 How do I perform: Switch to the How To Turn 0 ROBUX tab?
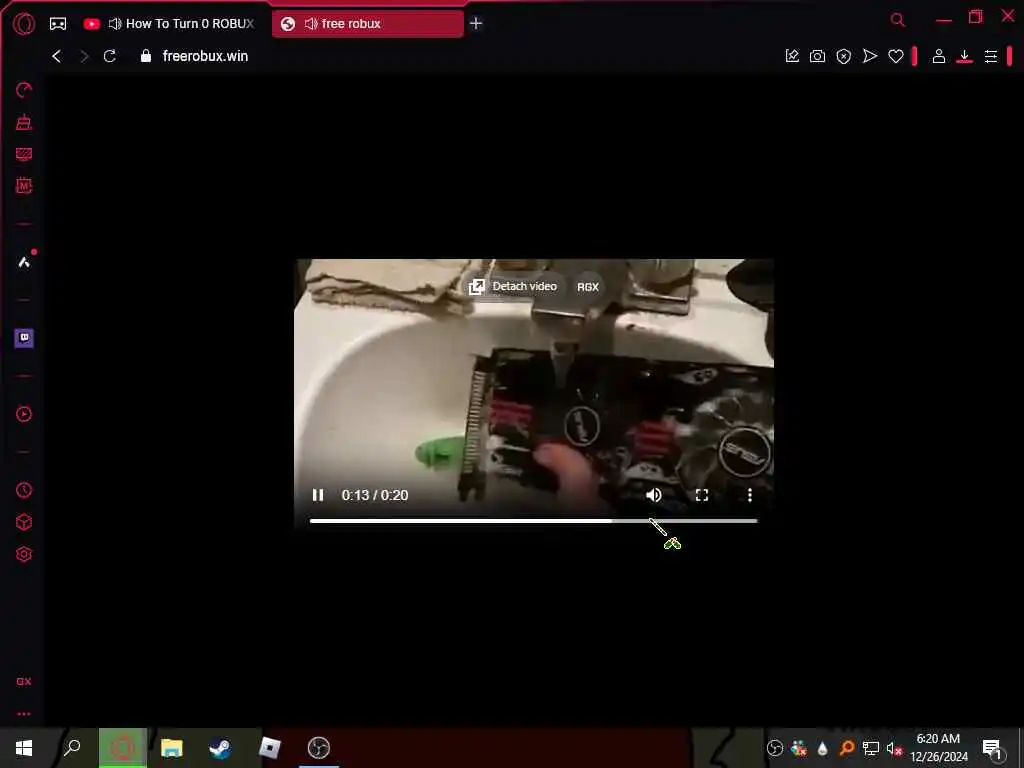[171, 24]
